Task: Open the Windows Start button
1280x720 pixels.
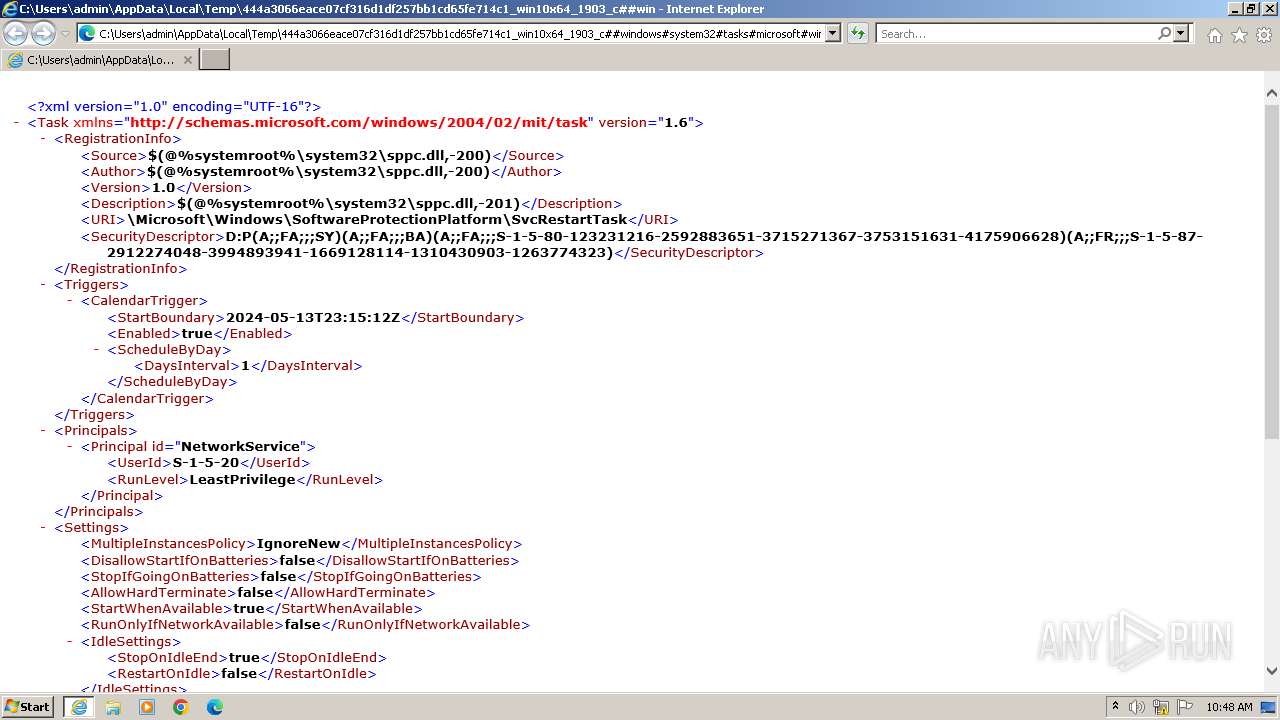Action: pos(27,707)
